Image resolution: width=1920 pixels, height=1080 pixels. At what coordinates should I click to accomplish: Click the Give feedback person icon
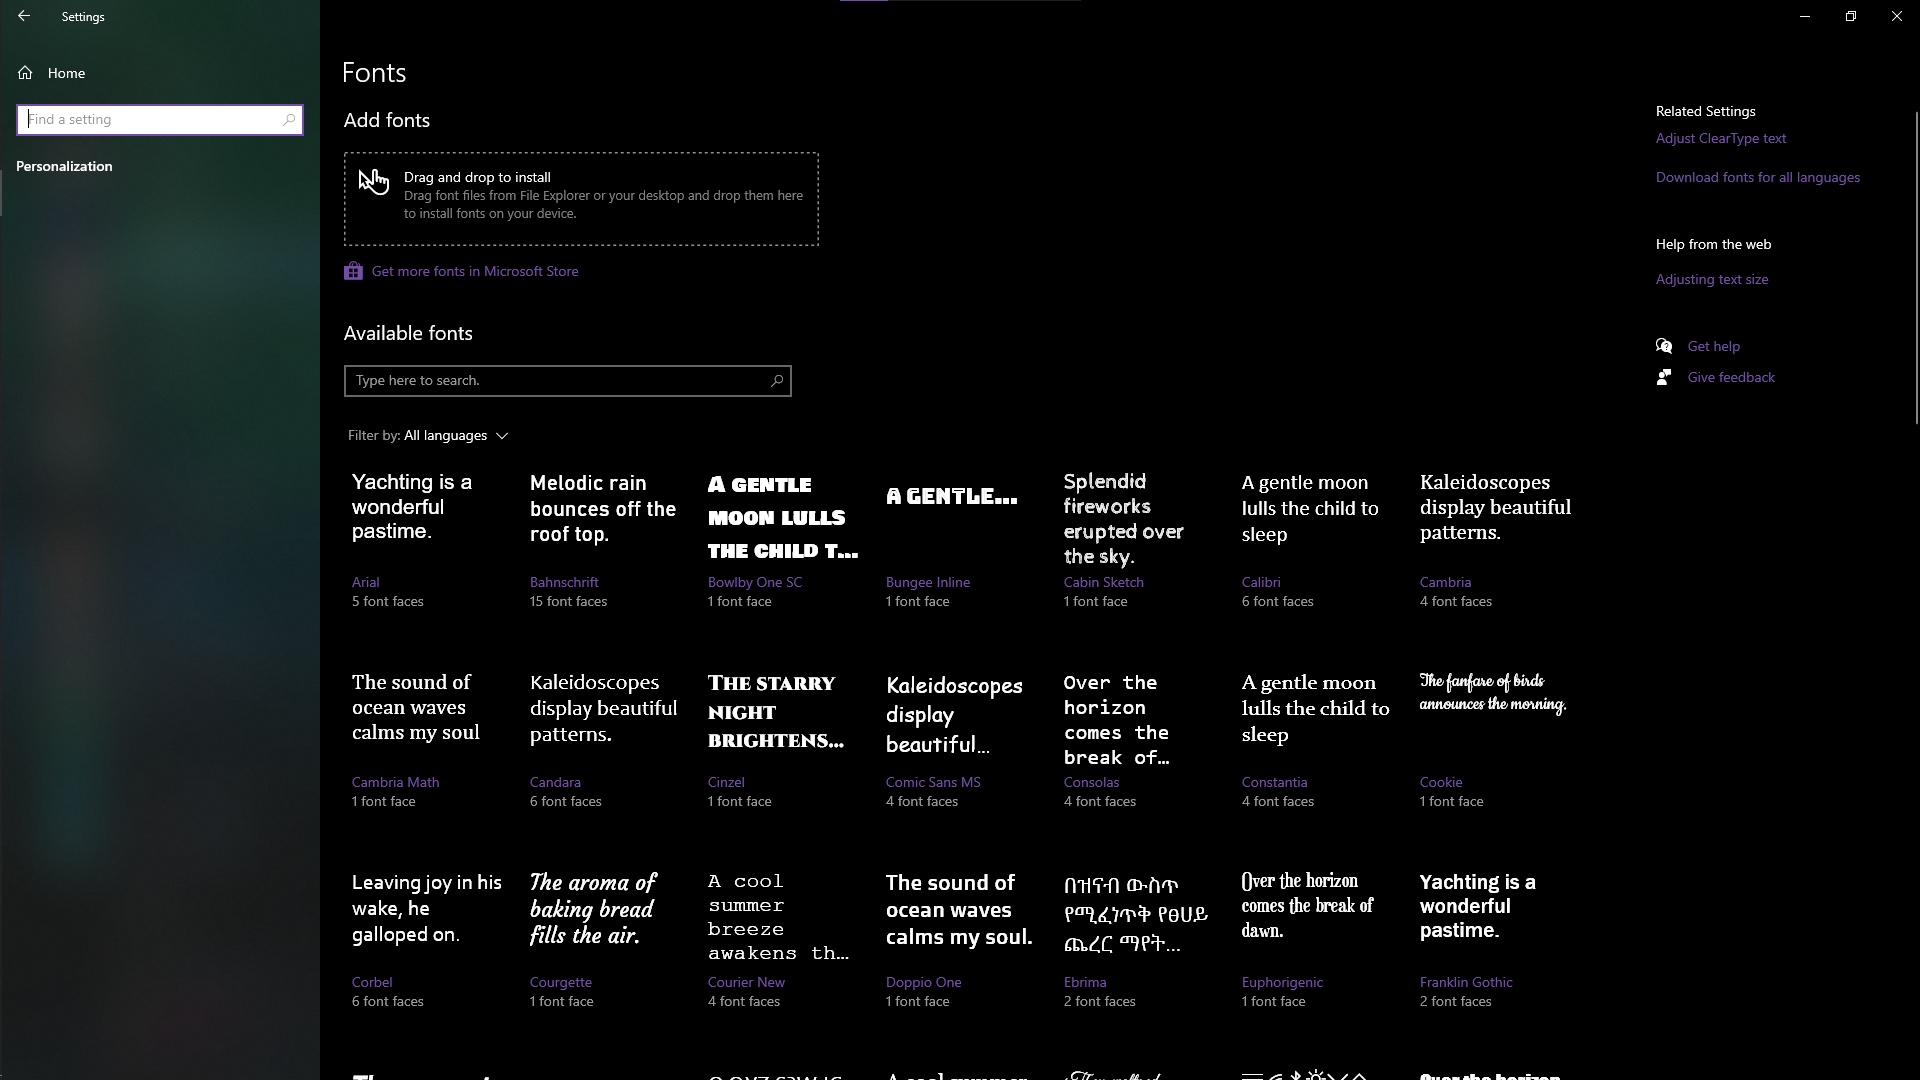pyautogui.click(x=1664, y=377)
